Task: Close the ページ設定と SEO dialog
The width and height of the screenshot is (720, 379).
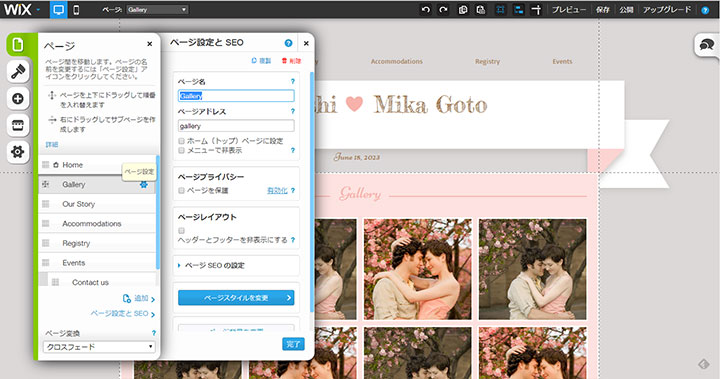Action: pyautogui.click(x=306, y=43)
